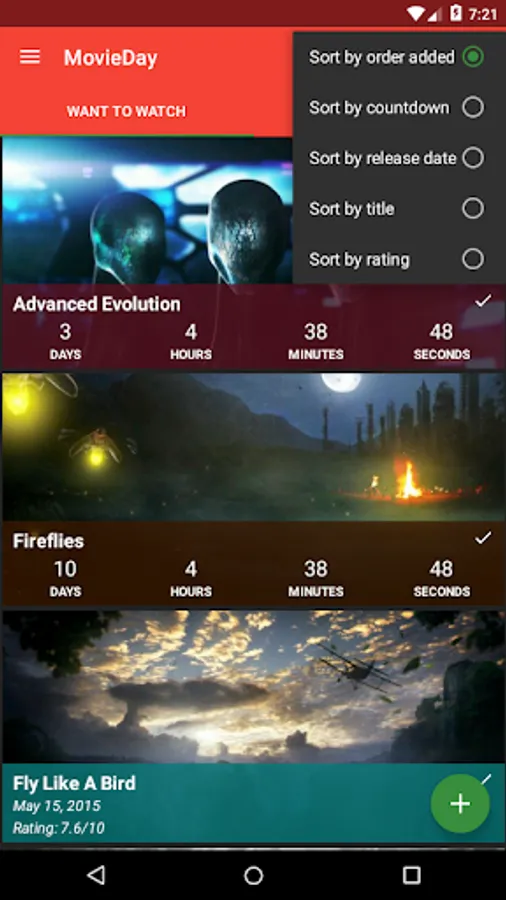Choose Sort by title option

pyautogui.click(x=399, y=209)
